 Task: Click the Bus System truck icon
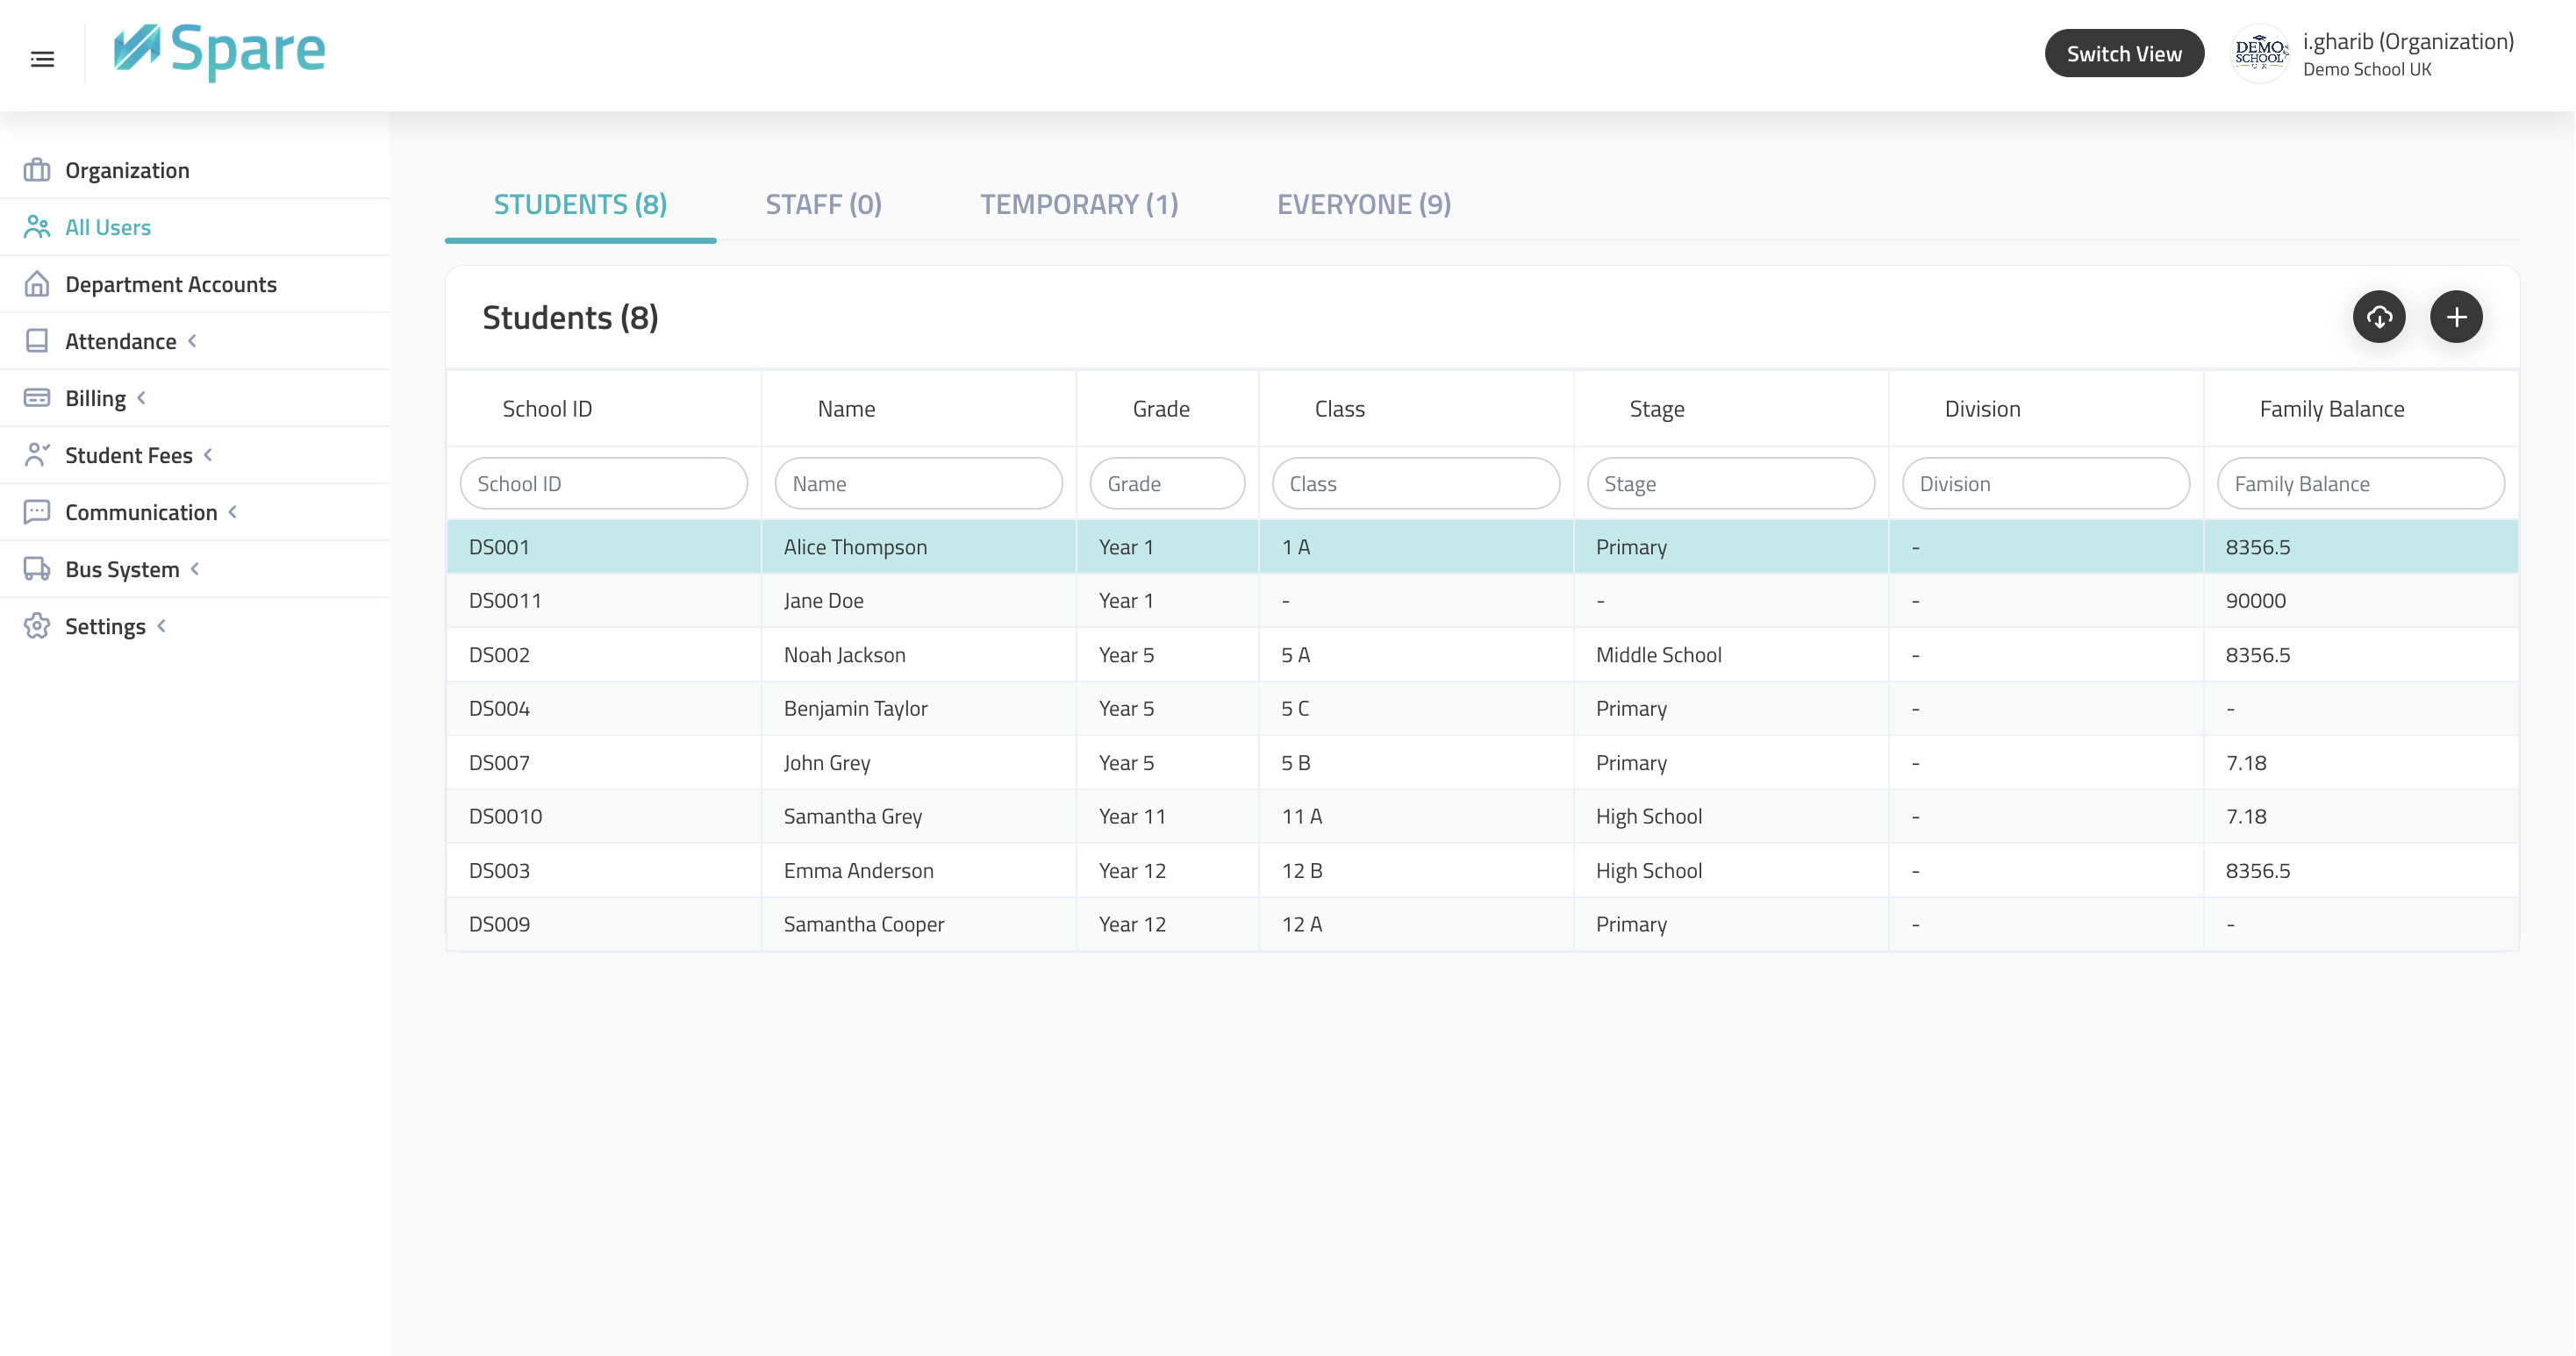37,569
